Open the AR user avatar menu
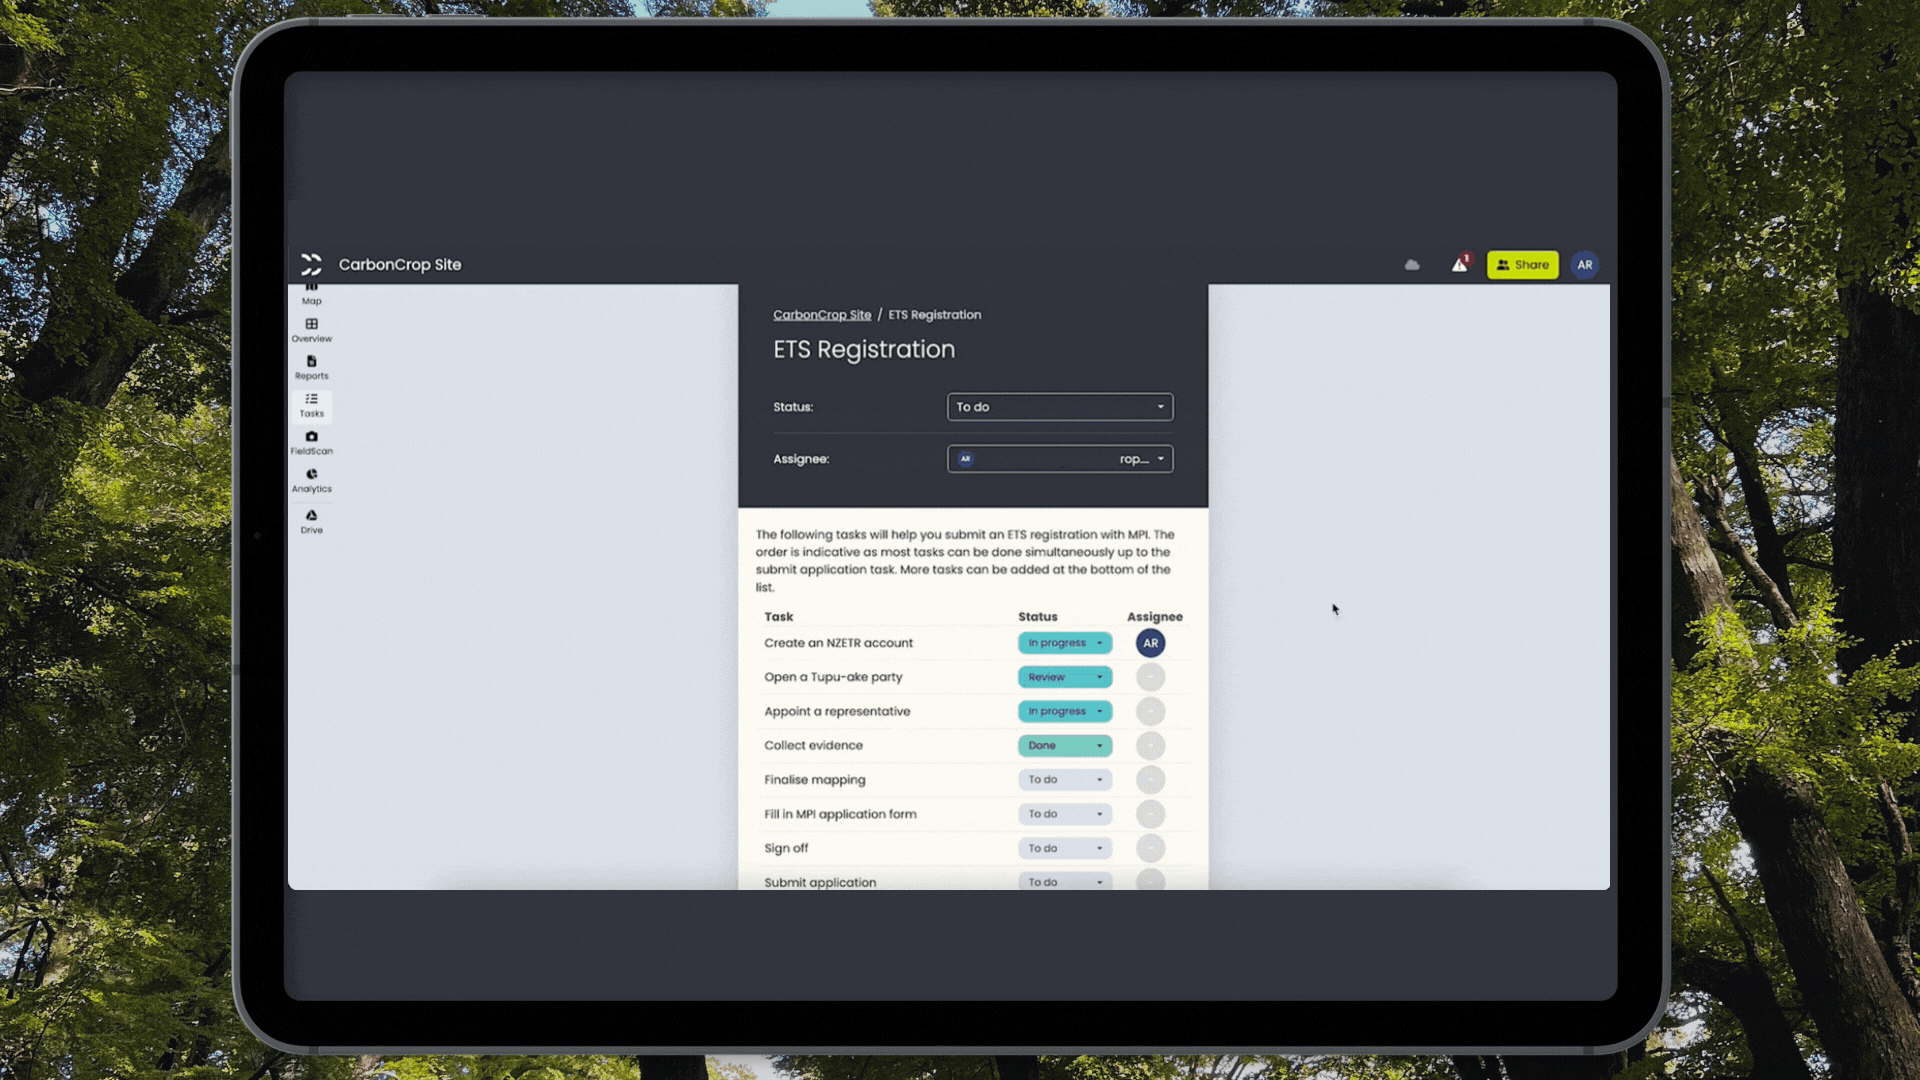This screenshot has width=1920, height=1080. click(1584, 265)
